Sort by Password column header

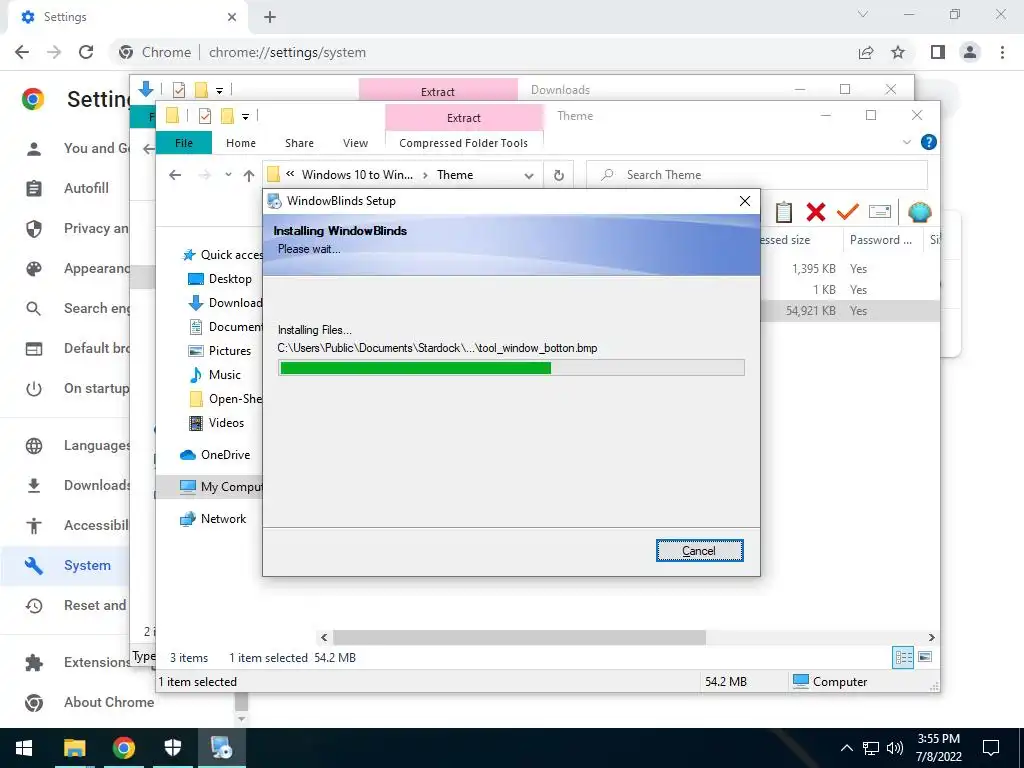[x=880, y=240]
